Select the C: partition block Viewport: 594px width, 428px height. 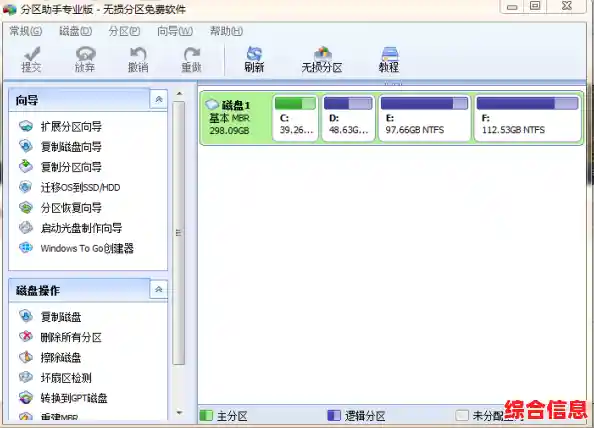coord(295,118)
